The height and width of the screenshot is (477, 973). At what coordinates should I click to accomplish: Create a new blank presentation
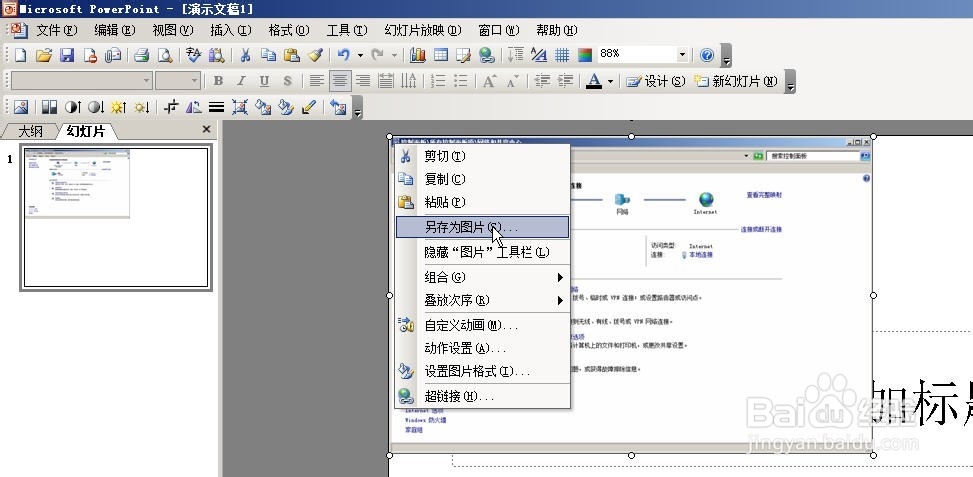[x=20, y=55]
